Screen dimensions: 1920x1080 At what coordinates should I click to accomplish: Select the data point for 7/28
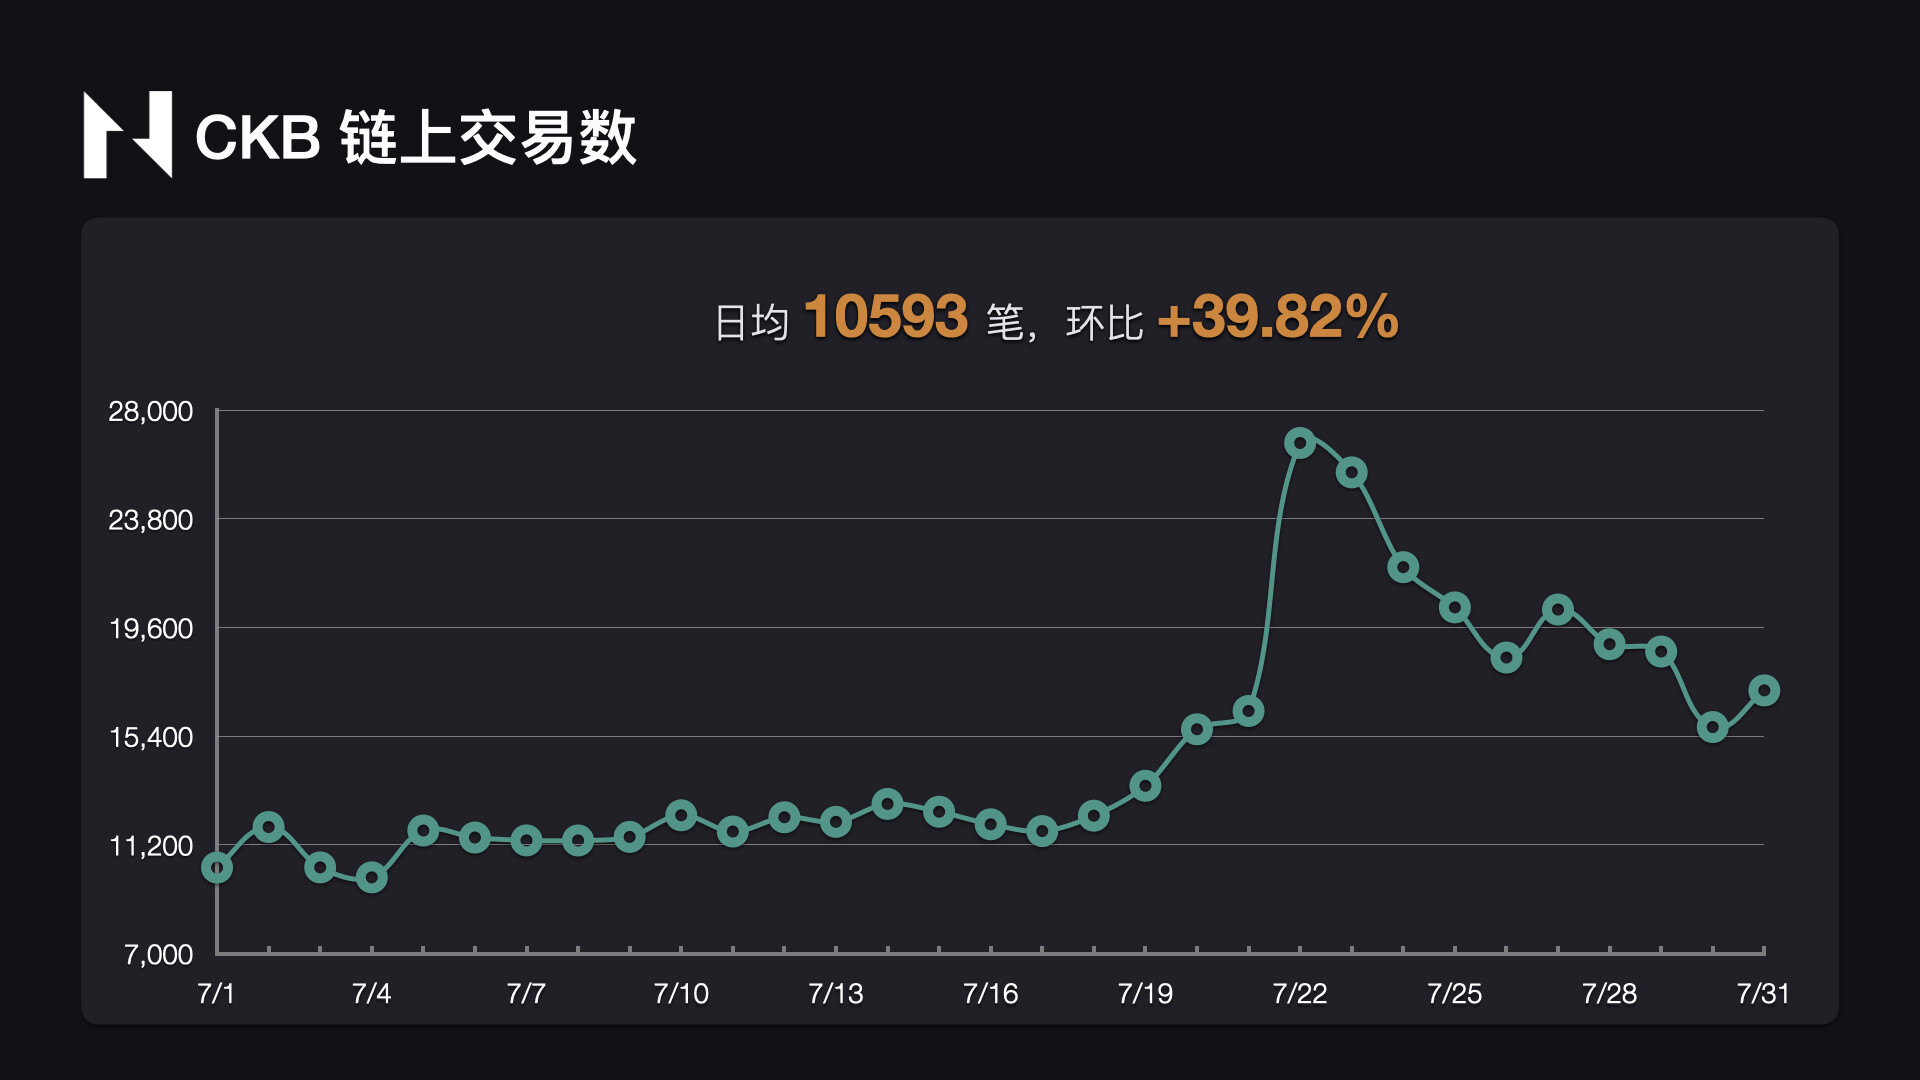1609,645
